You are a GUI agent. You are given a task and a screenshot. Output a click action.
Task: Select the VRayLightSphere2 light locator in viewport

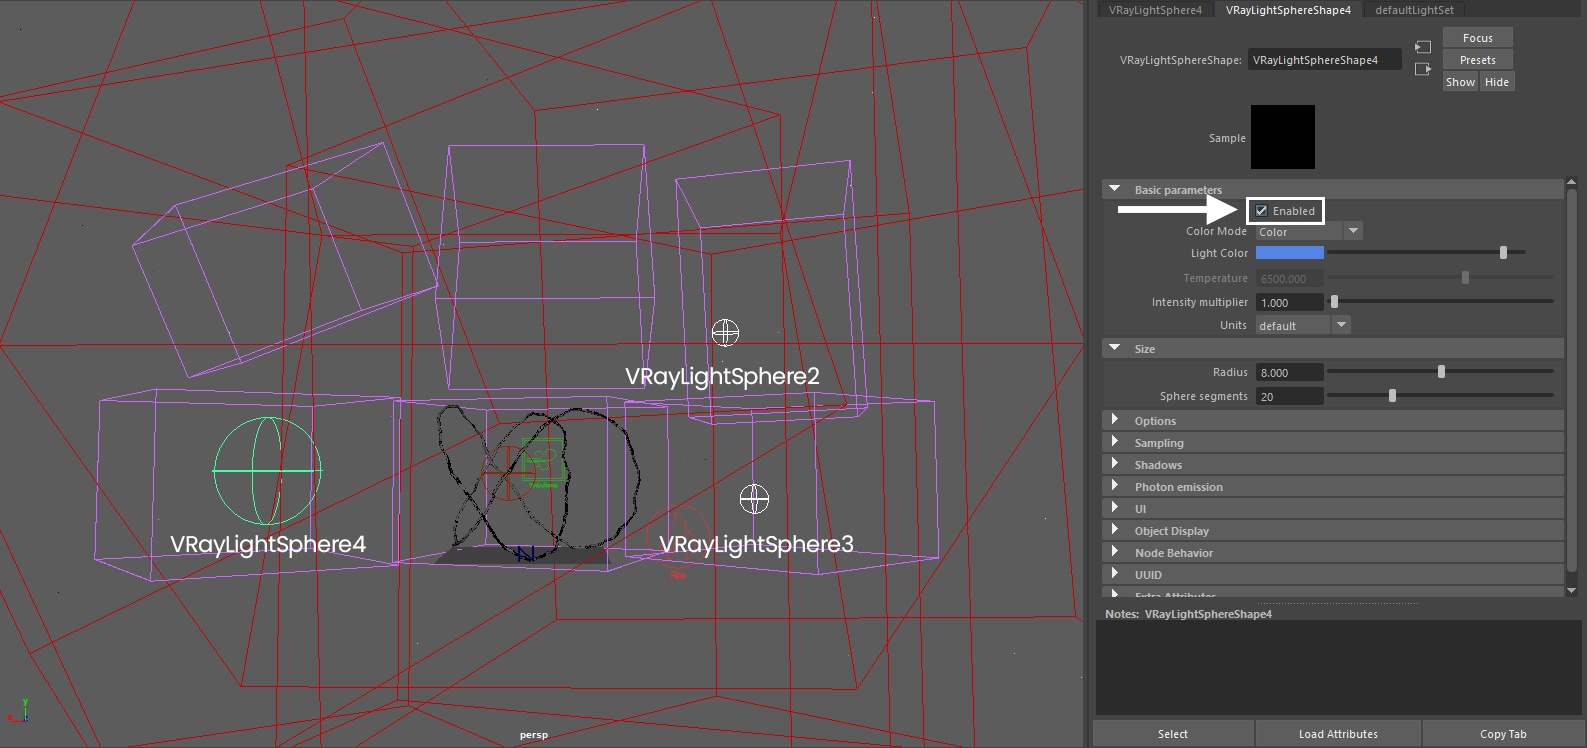coord(725,332)
